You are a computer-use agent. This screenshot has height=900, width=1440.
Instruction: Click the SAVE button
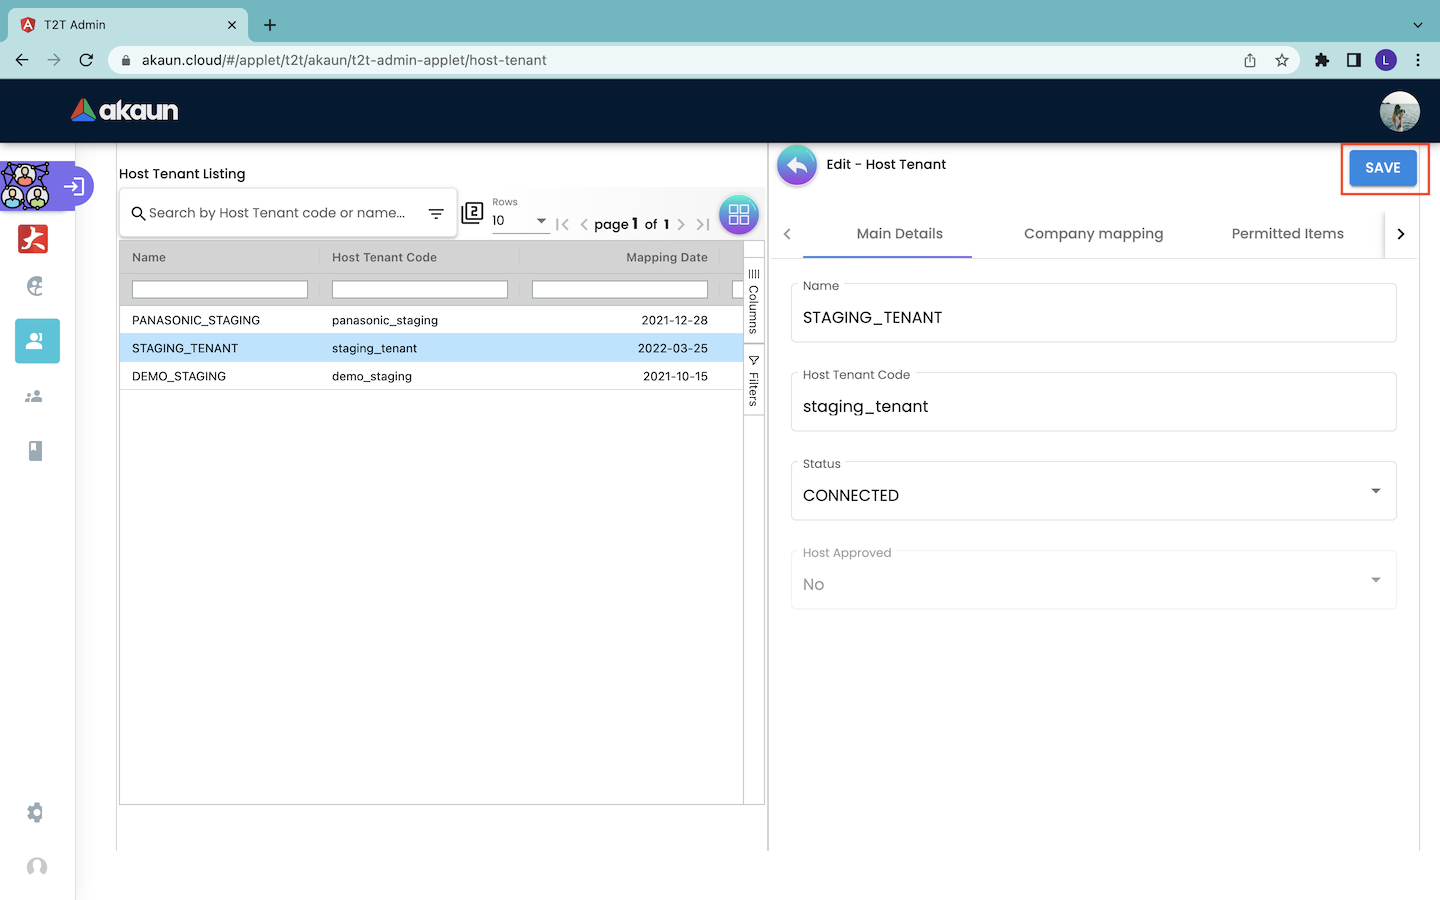click(1382, 168)
